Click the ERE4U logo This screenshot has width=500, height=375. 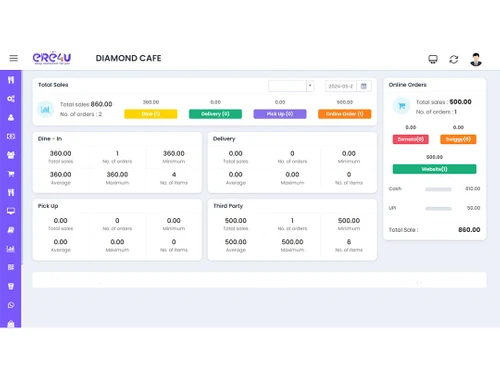point(52,58)
